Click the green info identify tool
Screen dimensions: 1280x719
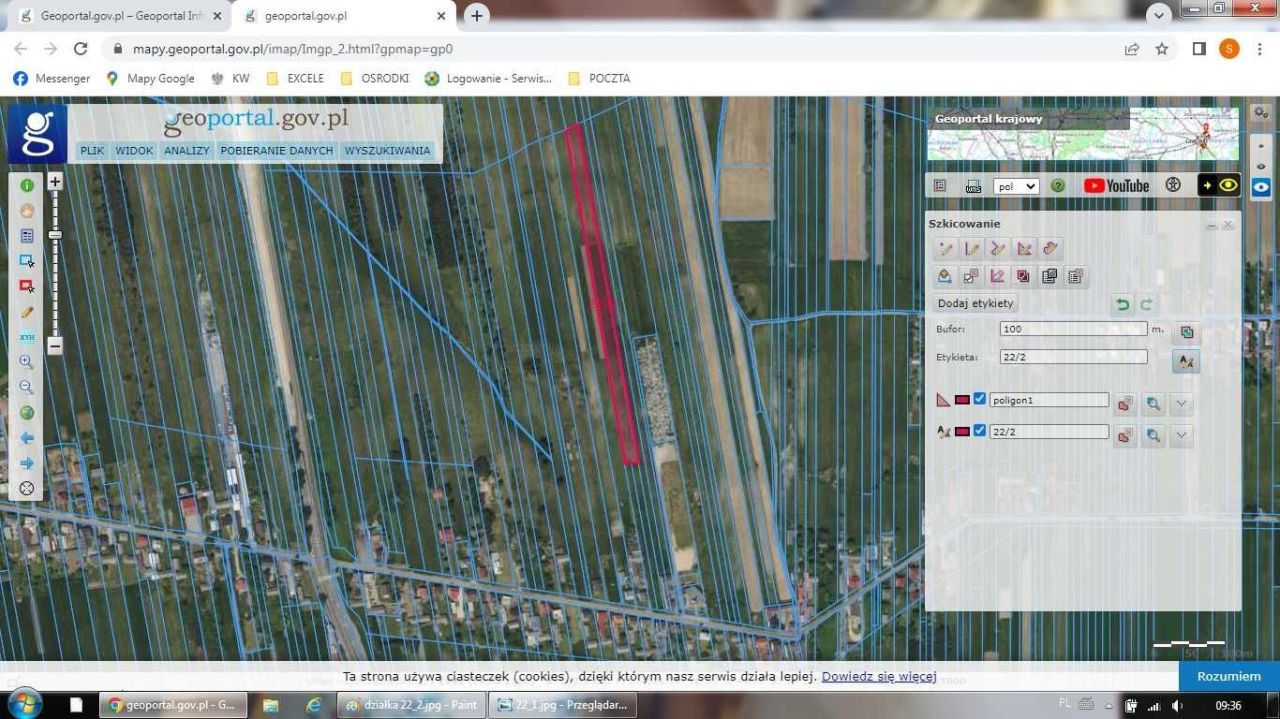(27, 185)
